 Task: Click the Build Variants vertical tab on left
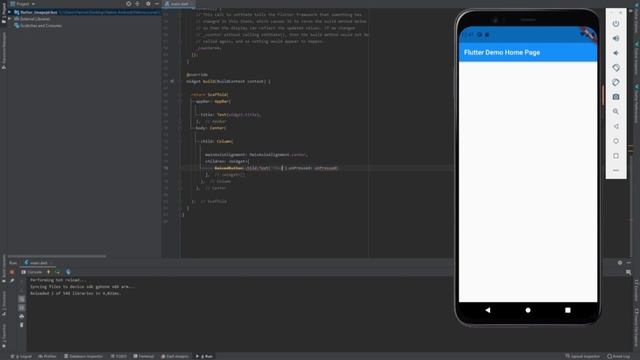tap(4, 269)
